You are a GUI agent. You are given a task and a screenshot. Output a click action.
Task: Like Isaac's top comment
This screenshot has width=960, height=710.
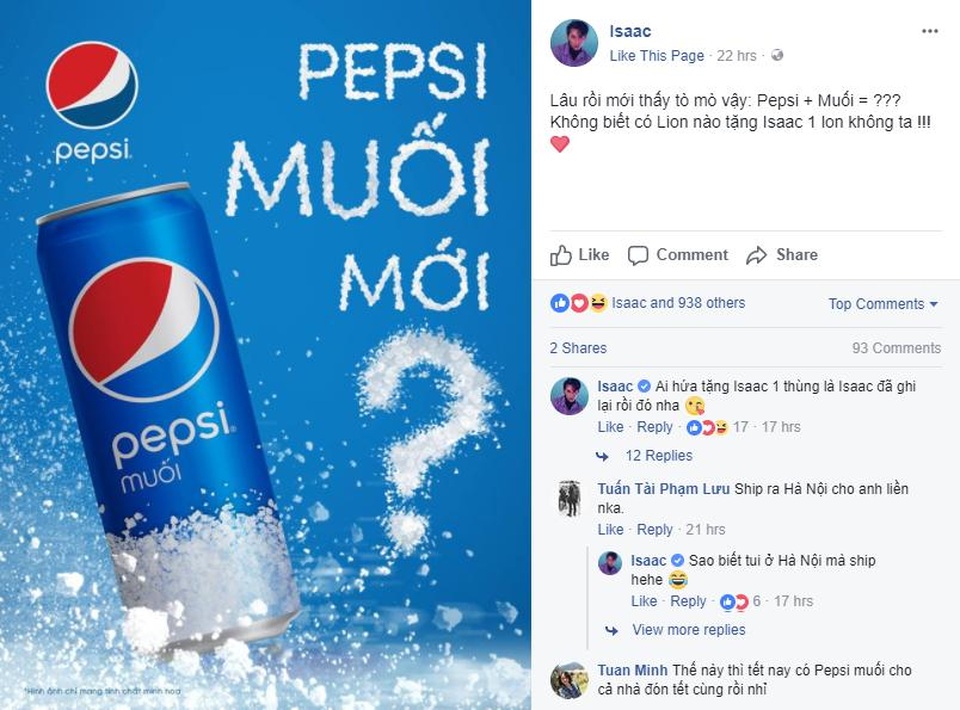tap(610, 427)
